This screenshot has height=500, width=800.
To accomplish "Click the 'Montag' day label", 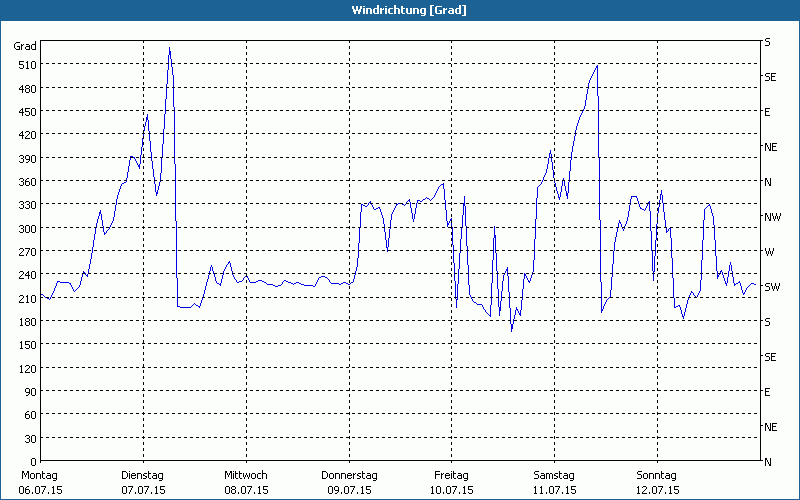I will pos(39,476).
